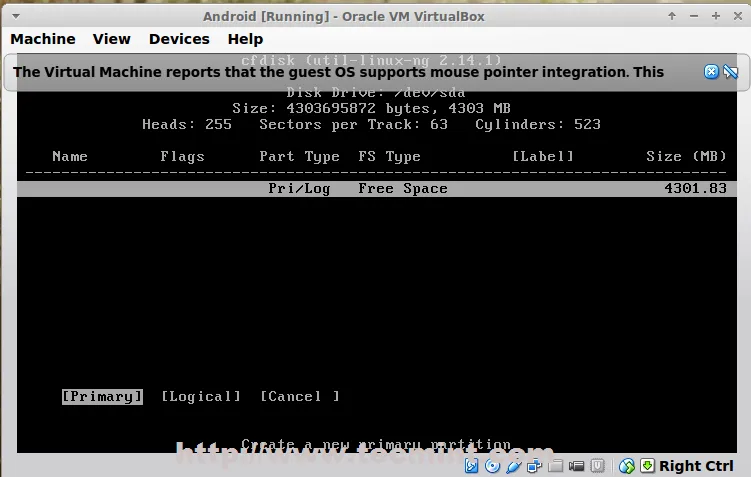The height and width of the screenshot is (477, 751).
Task: Click the Size (MB) column header
Action: pos(686,156)
